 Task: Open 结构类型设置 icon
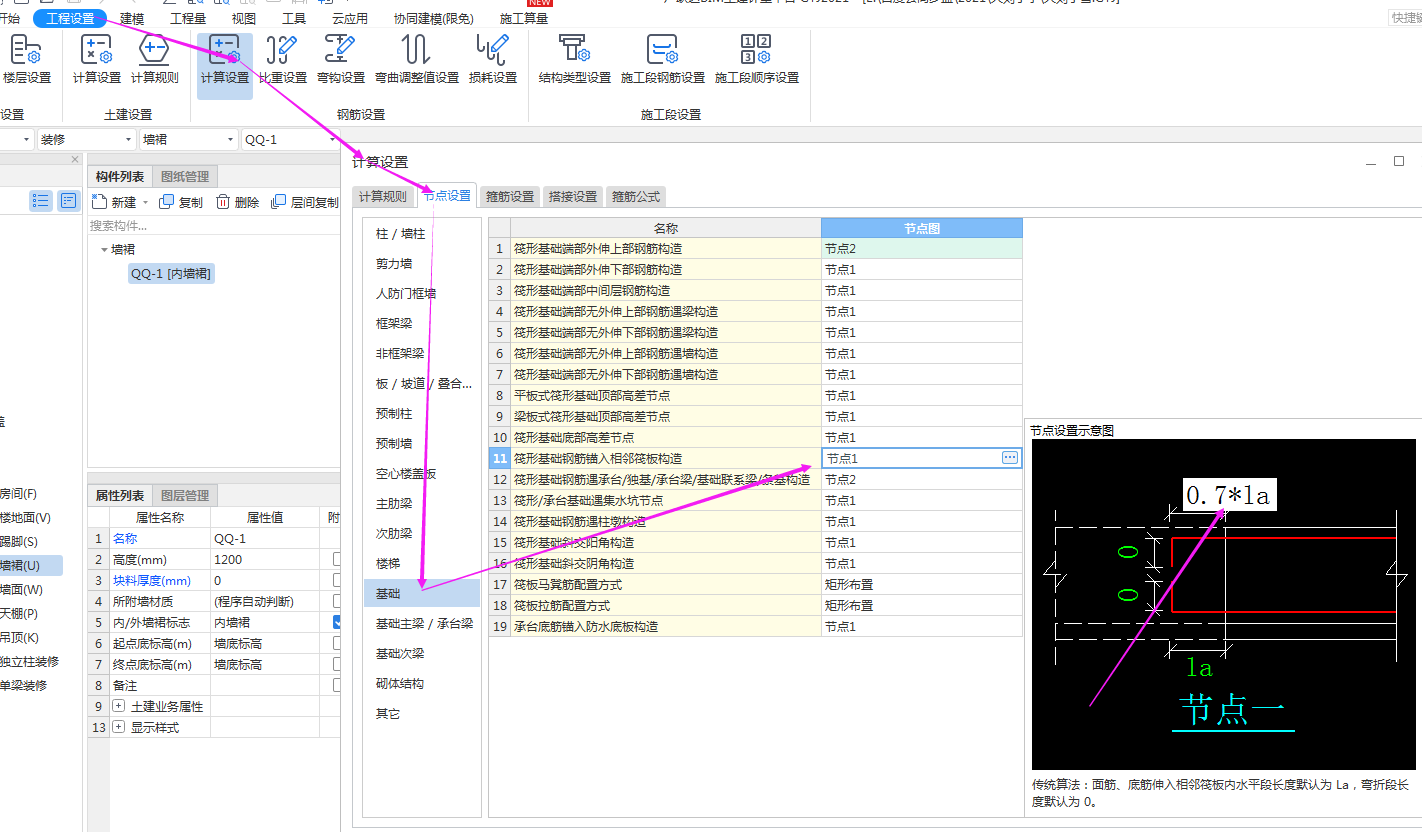click(574, 50)
